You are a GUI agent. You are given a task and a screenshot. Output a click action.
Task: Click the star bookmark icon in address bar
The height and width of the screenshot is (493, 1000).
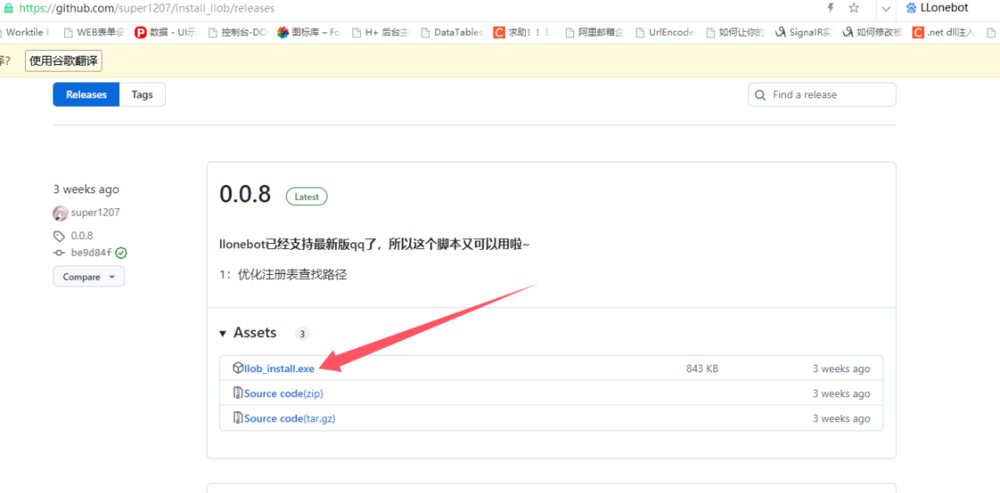pyautogui.click(x=853, y=8)
